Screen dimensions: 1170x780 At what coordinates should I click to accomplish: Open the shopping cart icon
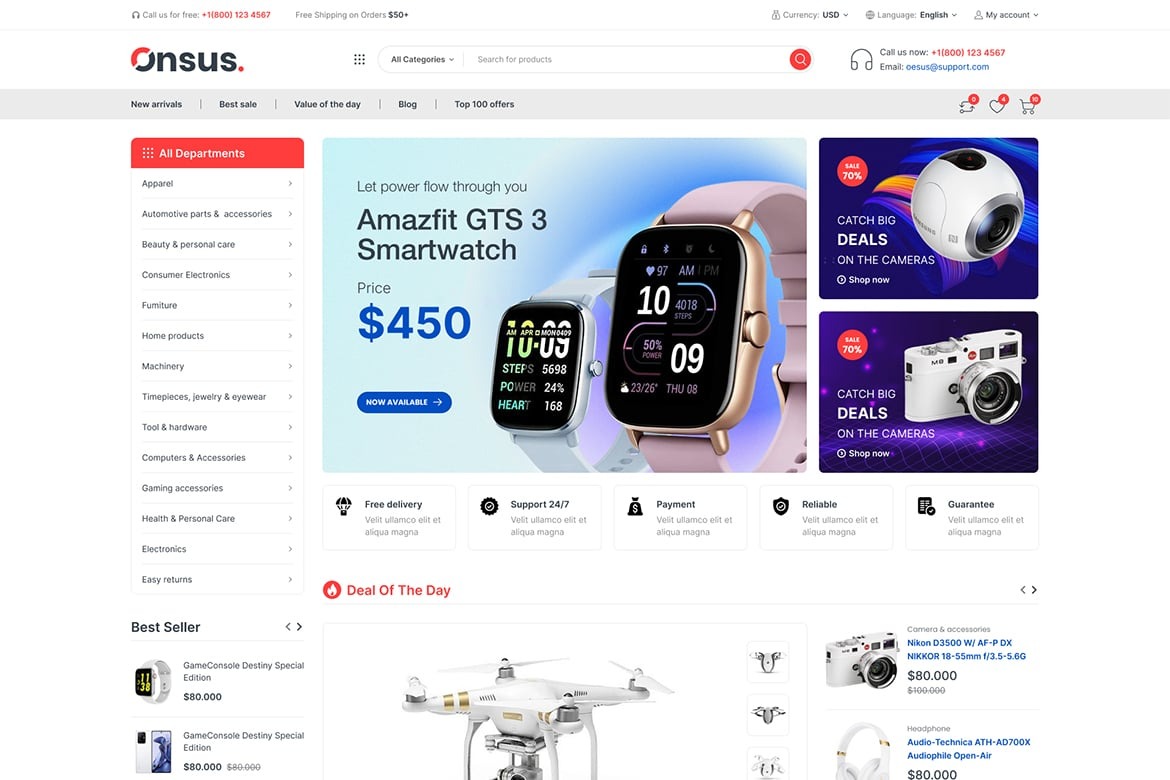click(1027, 106)
